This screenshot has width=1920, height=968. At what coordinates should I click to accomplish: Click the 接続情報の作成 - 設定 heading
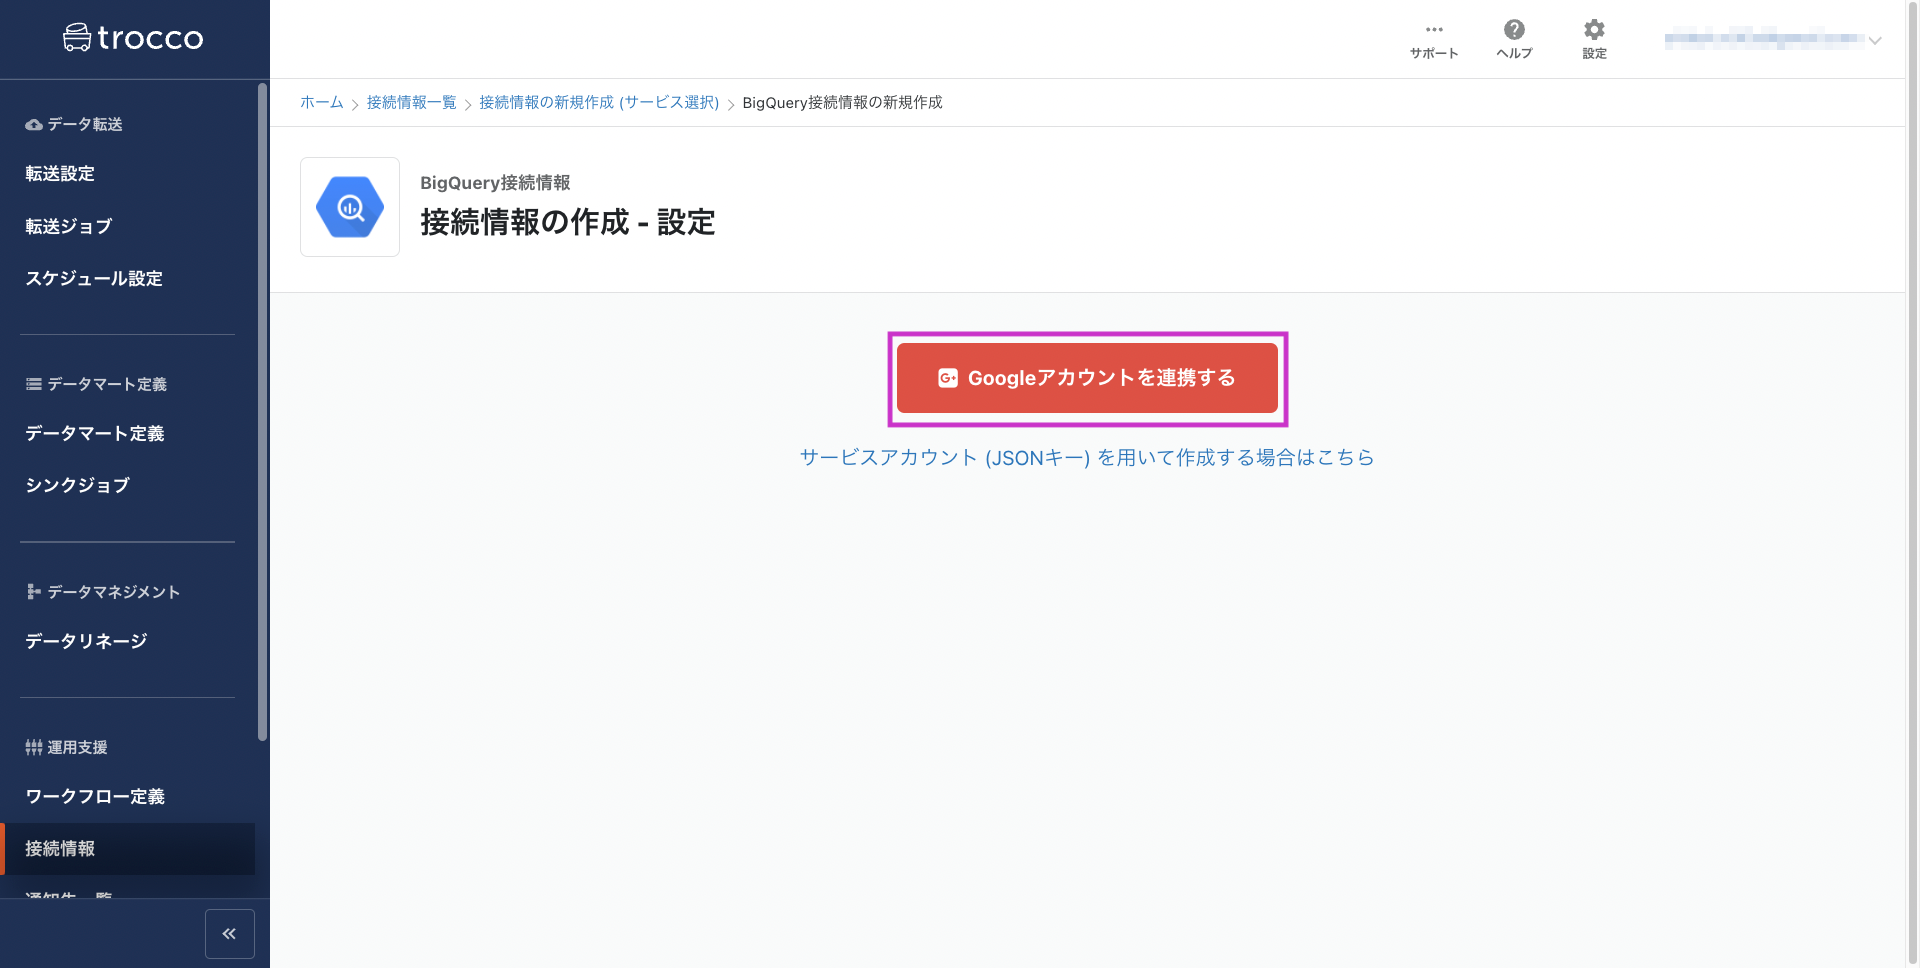[568, 222]
